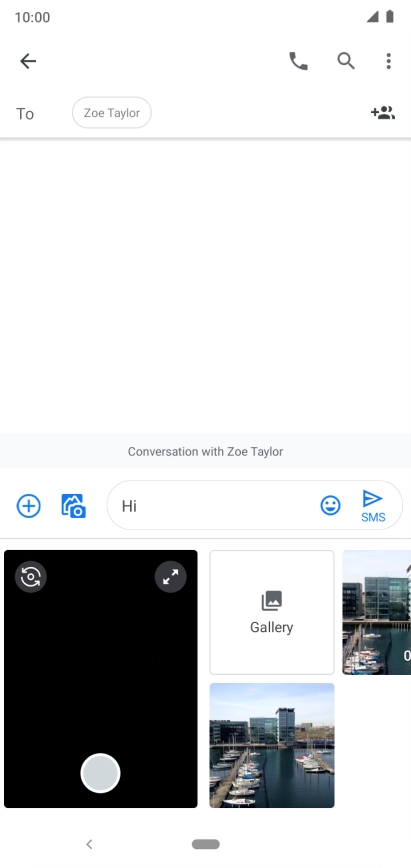Expand camera preview to full screen

click(171, 577)
